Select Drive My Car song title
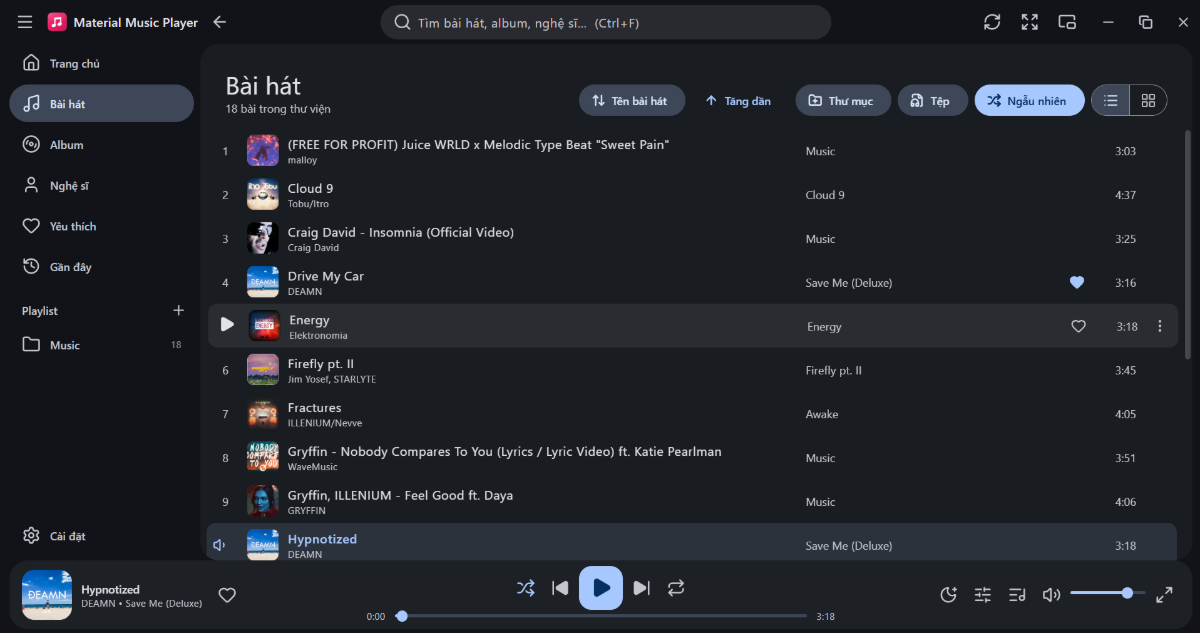1200x633 pixels. pyautogui.click(x=326, y=276)
